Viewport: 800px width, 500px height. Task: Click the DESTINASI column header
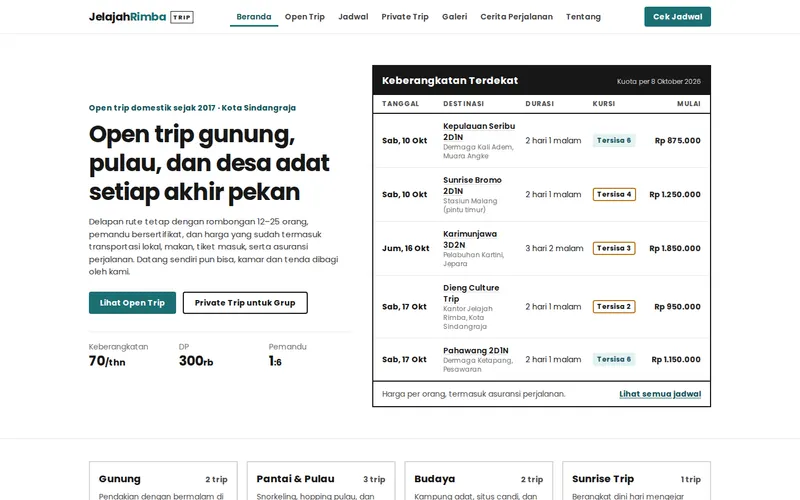(x=463, y=104)
